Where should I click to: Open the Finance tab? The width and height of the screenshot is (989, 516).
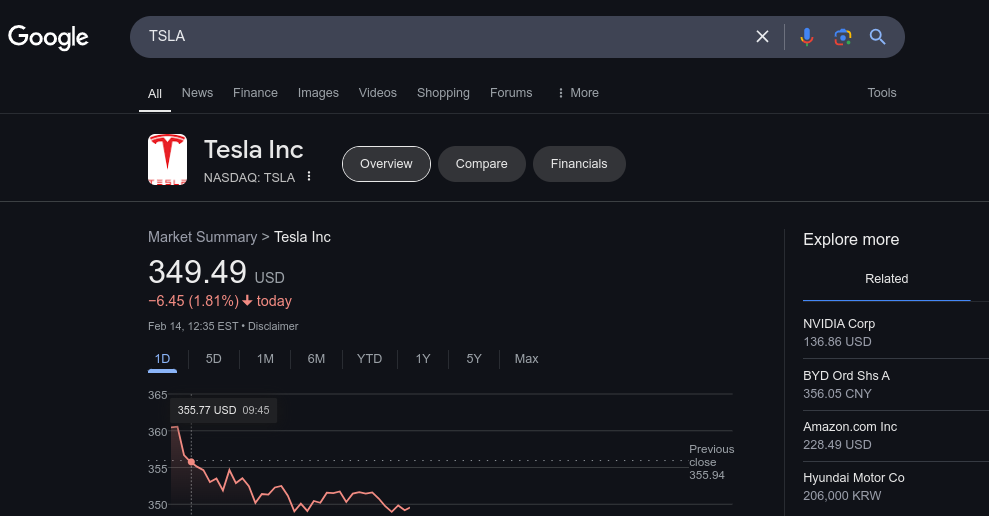point(255,93)
